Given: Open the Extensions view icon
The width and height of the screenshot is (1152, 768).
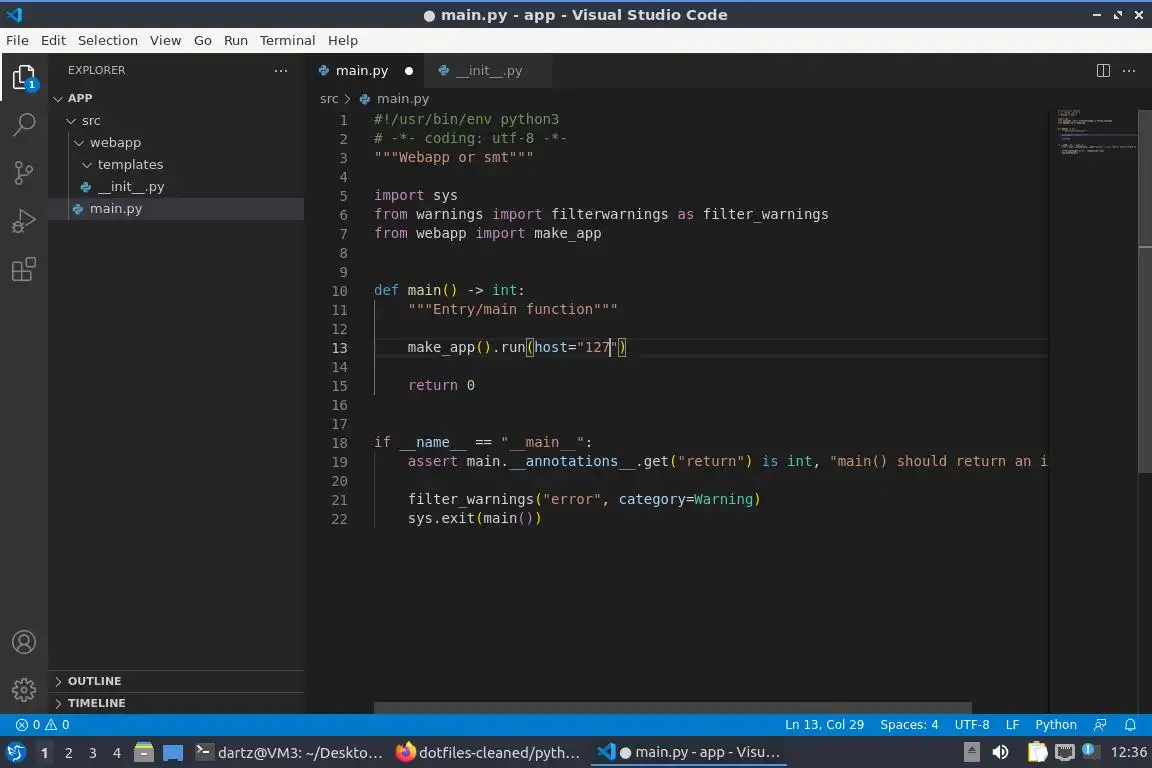Looking at the screenshot, I should (24, 269).
